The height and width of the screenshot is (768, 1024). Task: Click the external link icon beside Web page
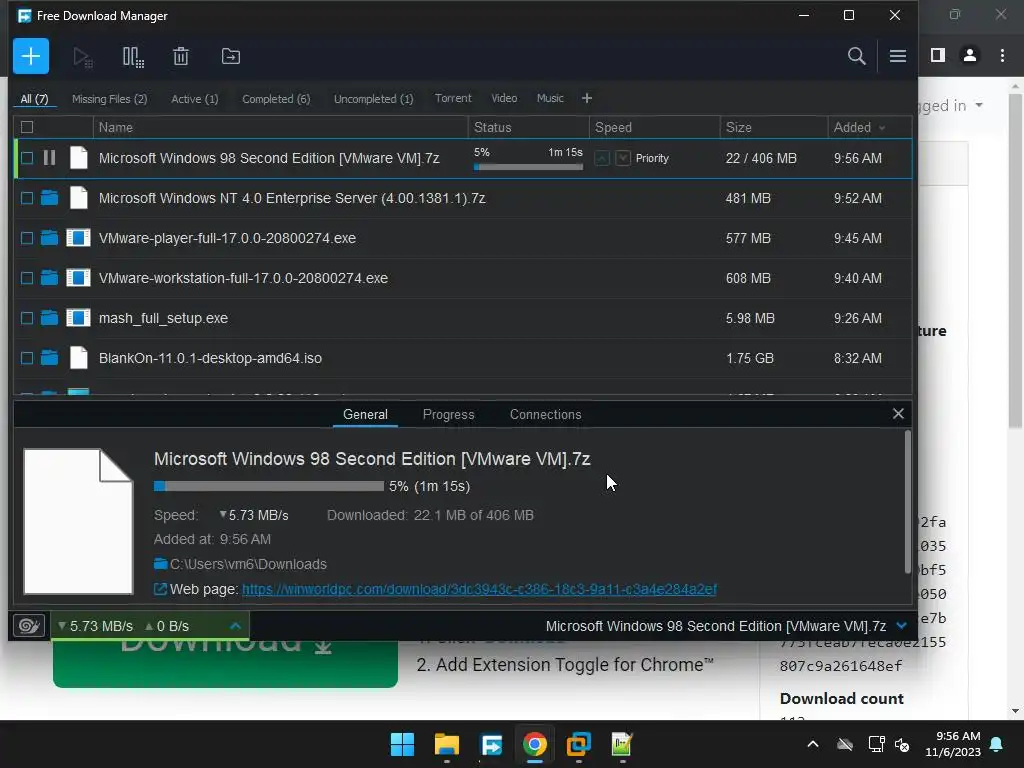(x=160, y=589)
